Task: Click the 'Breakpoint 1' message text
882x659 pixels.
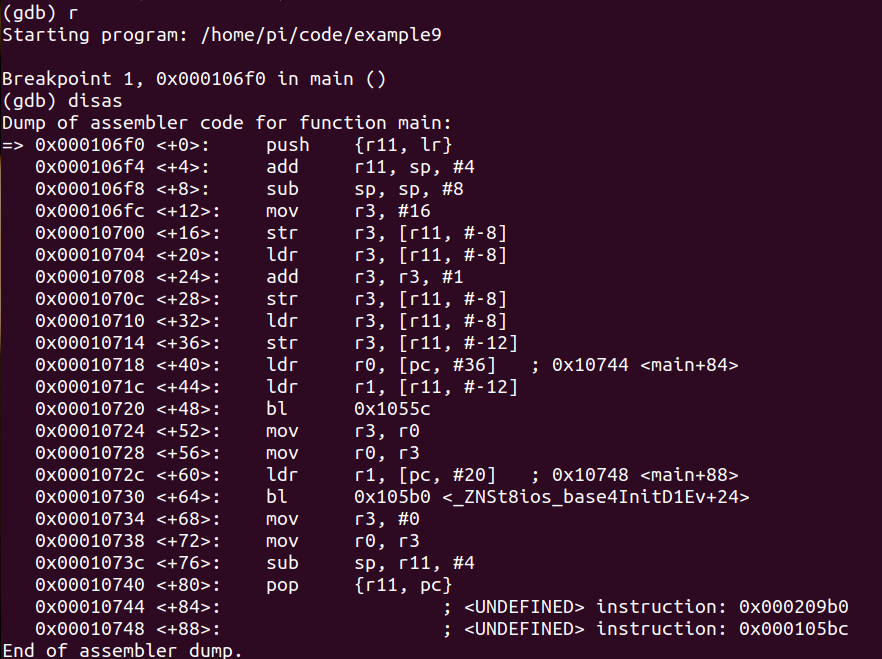Action: 70,79
